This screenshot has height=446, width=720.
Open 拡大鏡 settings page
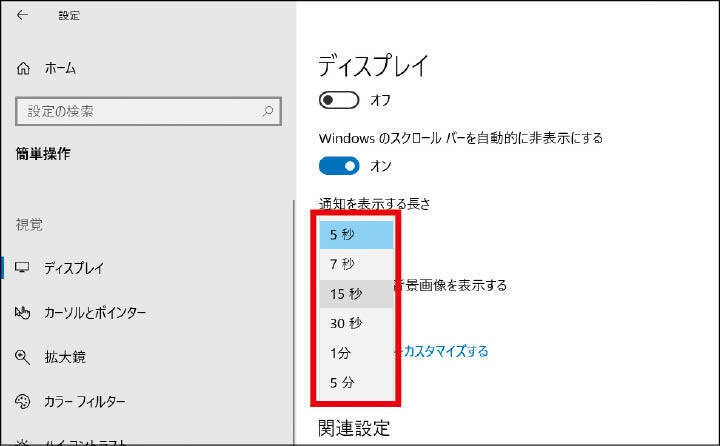[65, 357]
